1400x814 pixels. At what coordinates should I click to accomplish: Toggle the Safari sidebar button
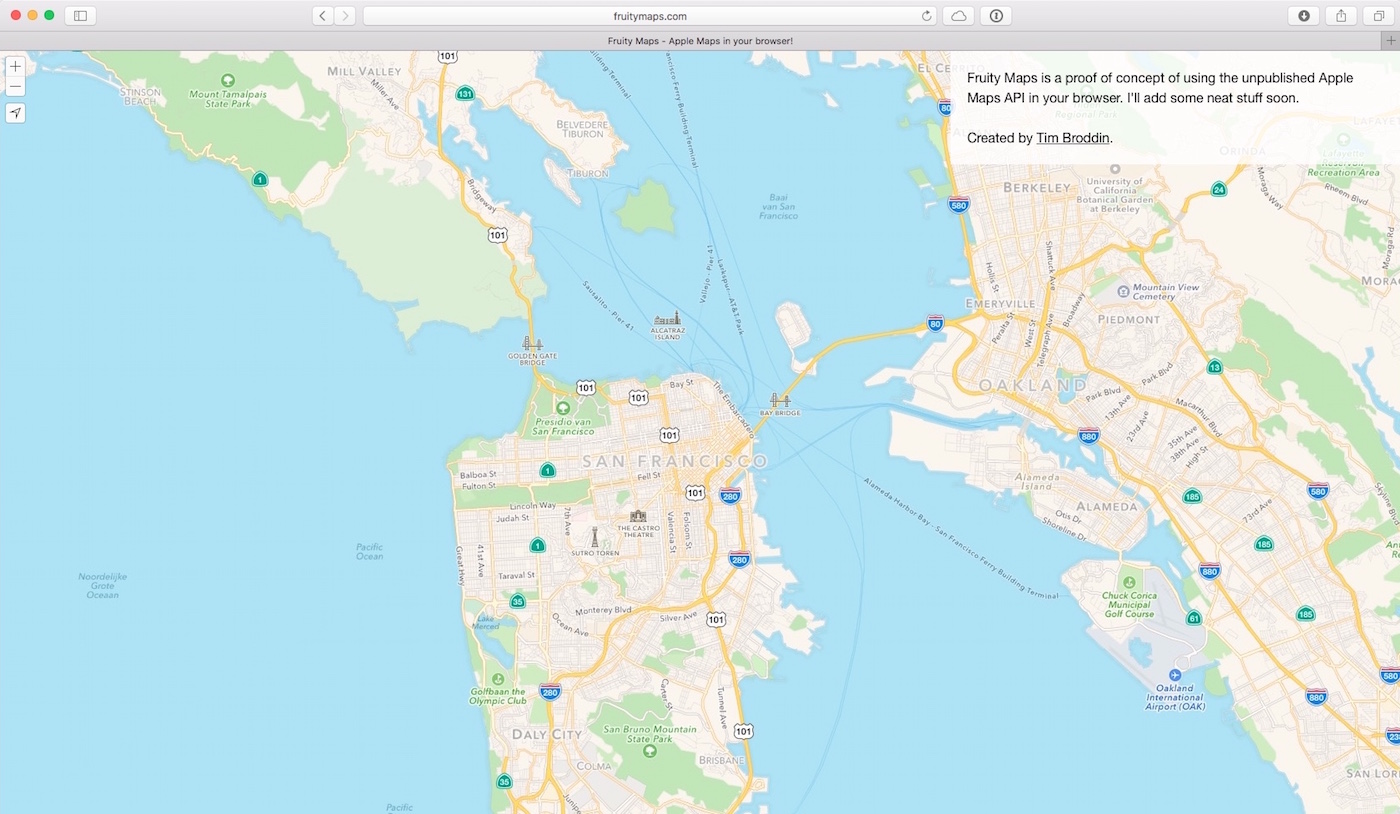[x=80, y=15]
